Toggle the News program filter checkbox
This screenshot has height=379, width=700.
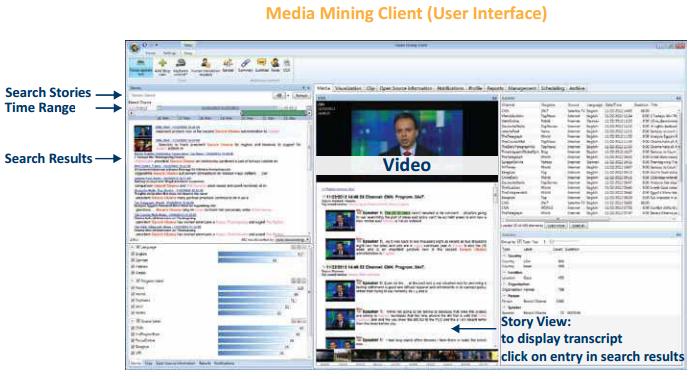(133, 288)
